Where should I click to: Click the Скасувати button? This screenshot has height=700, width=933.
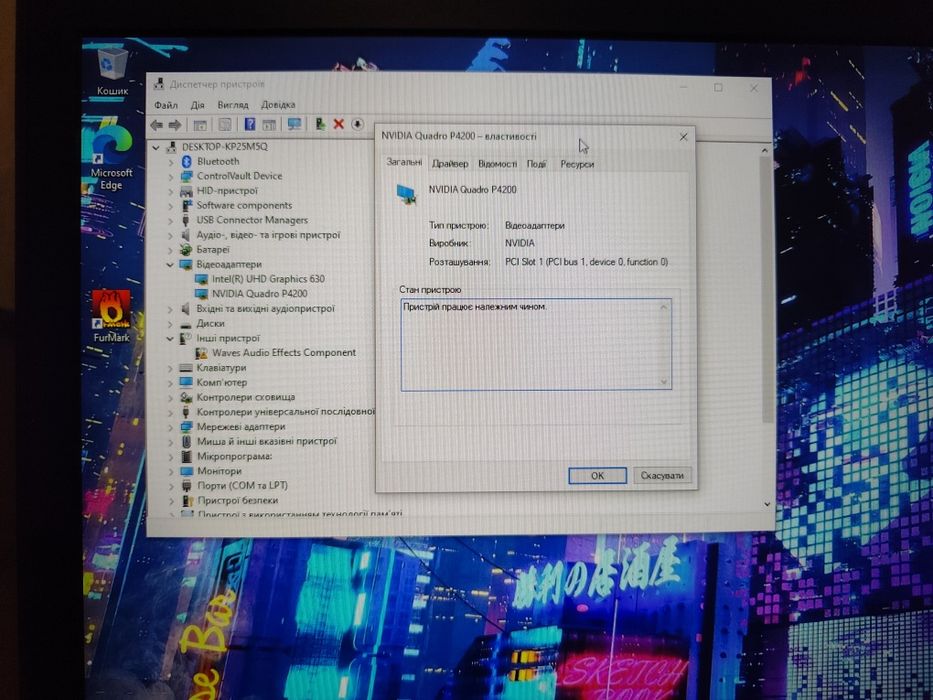tap(662, 476)
